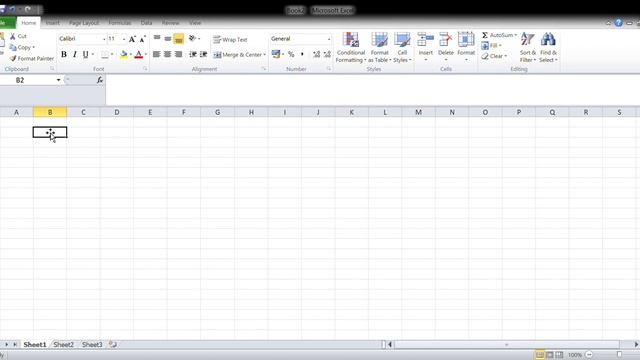Viewport: 640px width, 360px height.
Task: Switch to the Insert ribbon tab
Action: tap(53, 23)
